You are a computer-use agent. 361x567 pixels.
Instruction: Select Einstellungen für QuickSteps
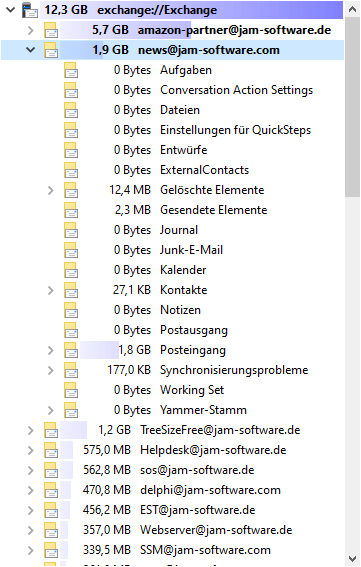(235, 130)
